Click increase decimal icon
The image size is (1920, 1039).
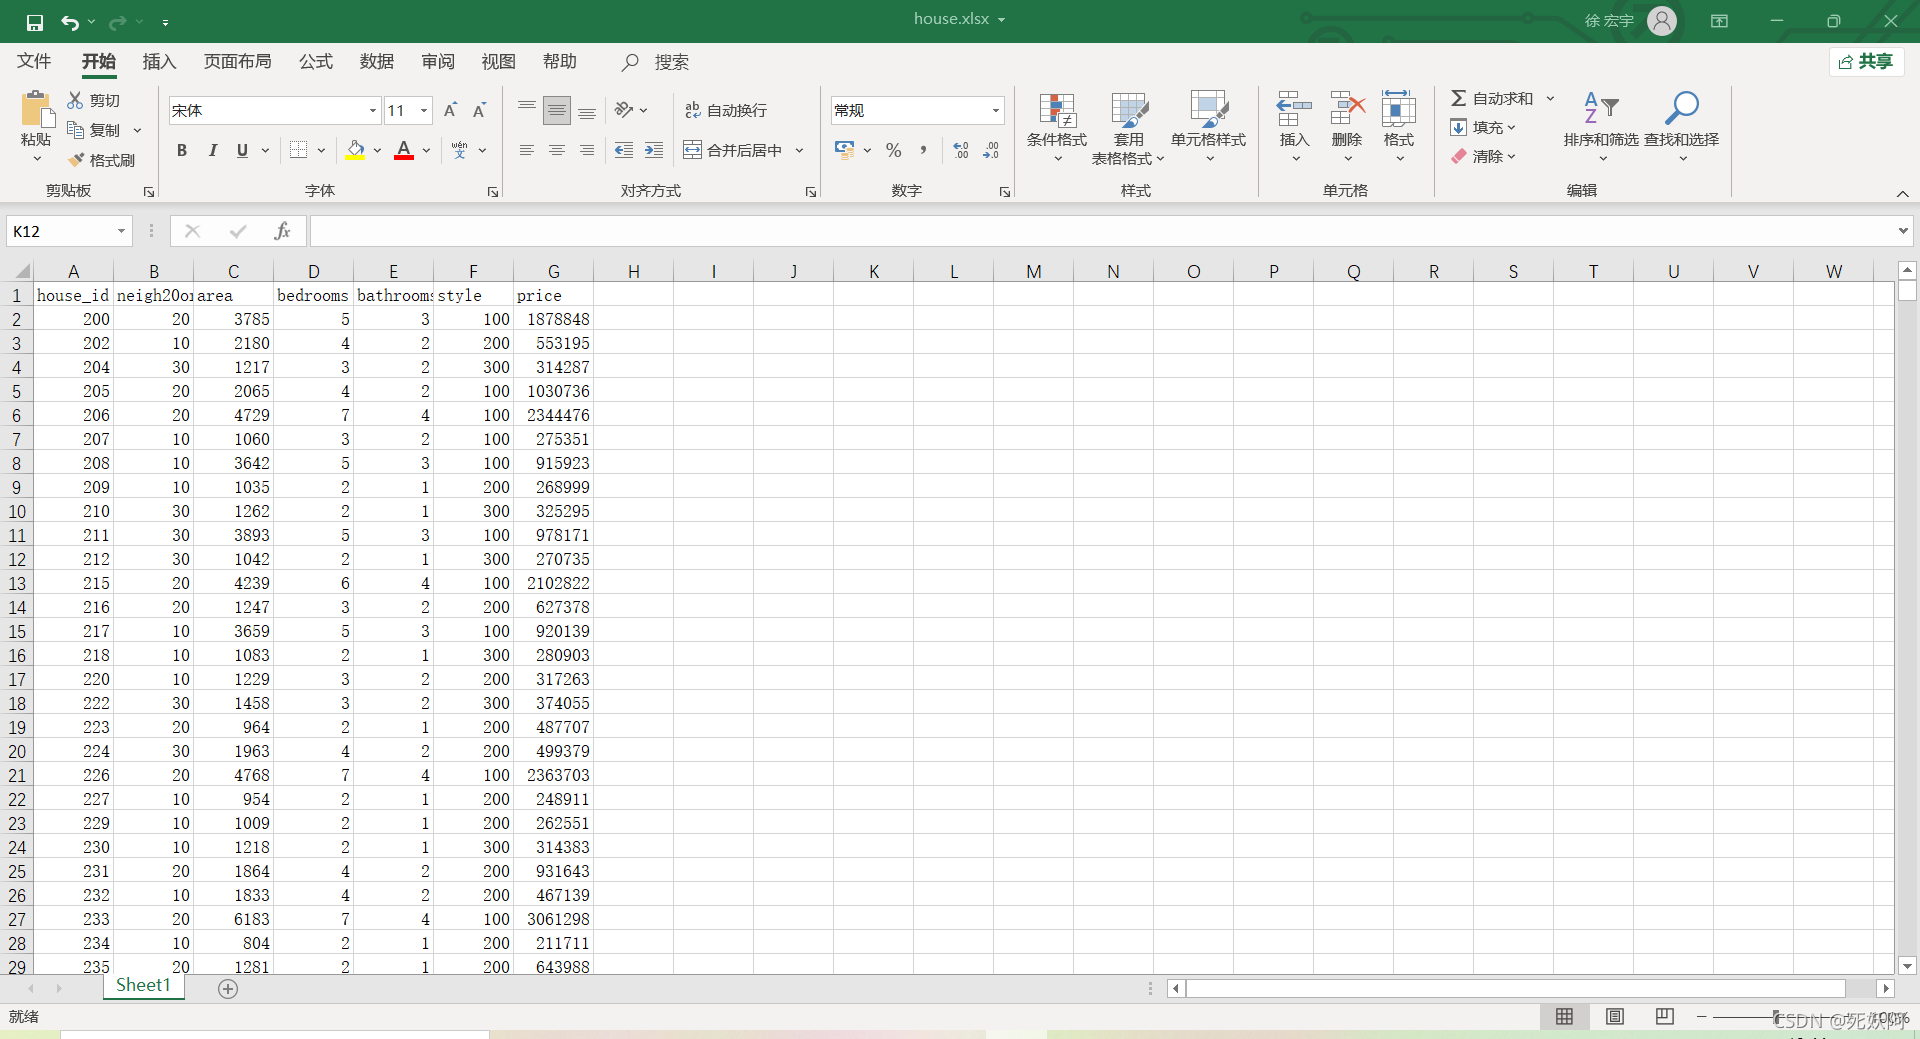click(961, 150)
